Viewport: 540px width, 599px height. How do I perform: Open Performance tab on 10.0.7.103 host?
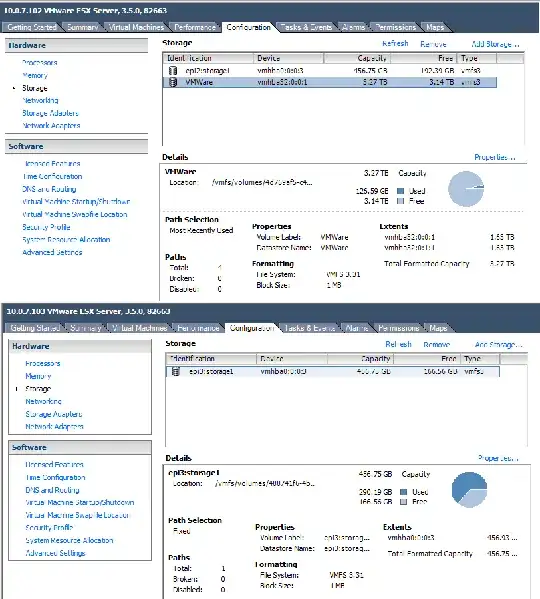198,328
